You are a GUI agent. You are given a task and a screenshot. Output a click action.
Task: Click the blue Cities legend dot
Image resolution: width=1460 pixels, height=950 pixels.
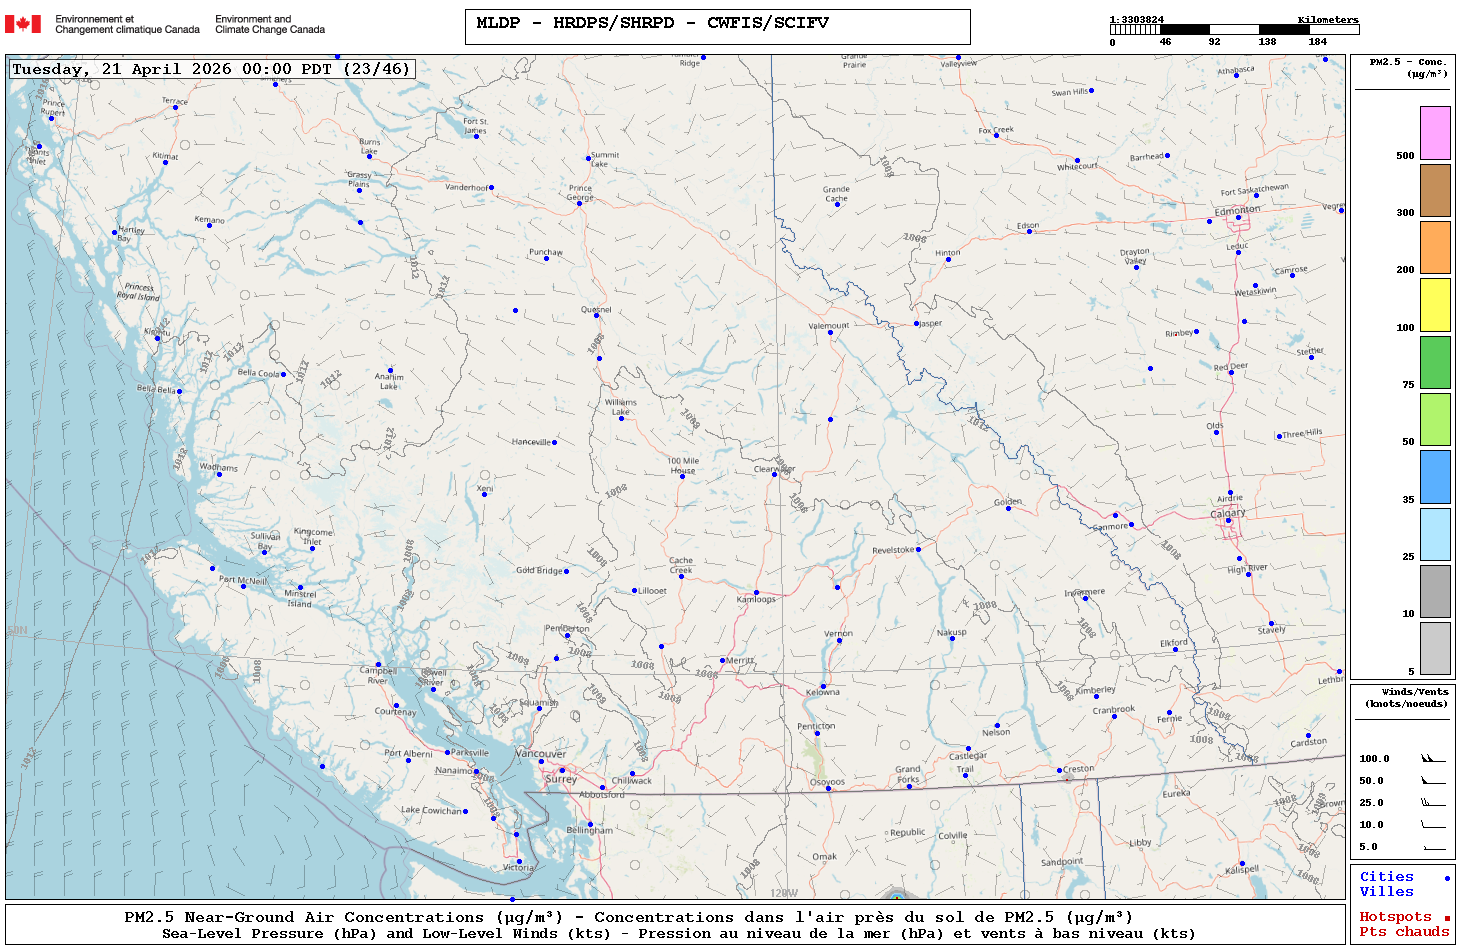[1447, 878]
